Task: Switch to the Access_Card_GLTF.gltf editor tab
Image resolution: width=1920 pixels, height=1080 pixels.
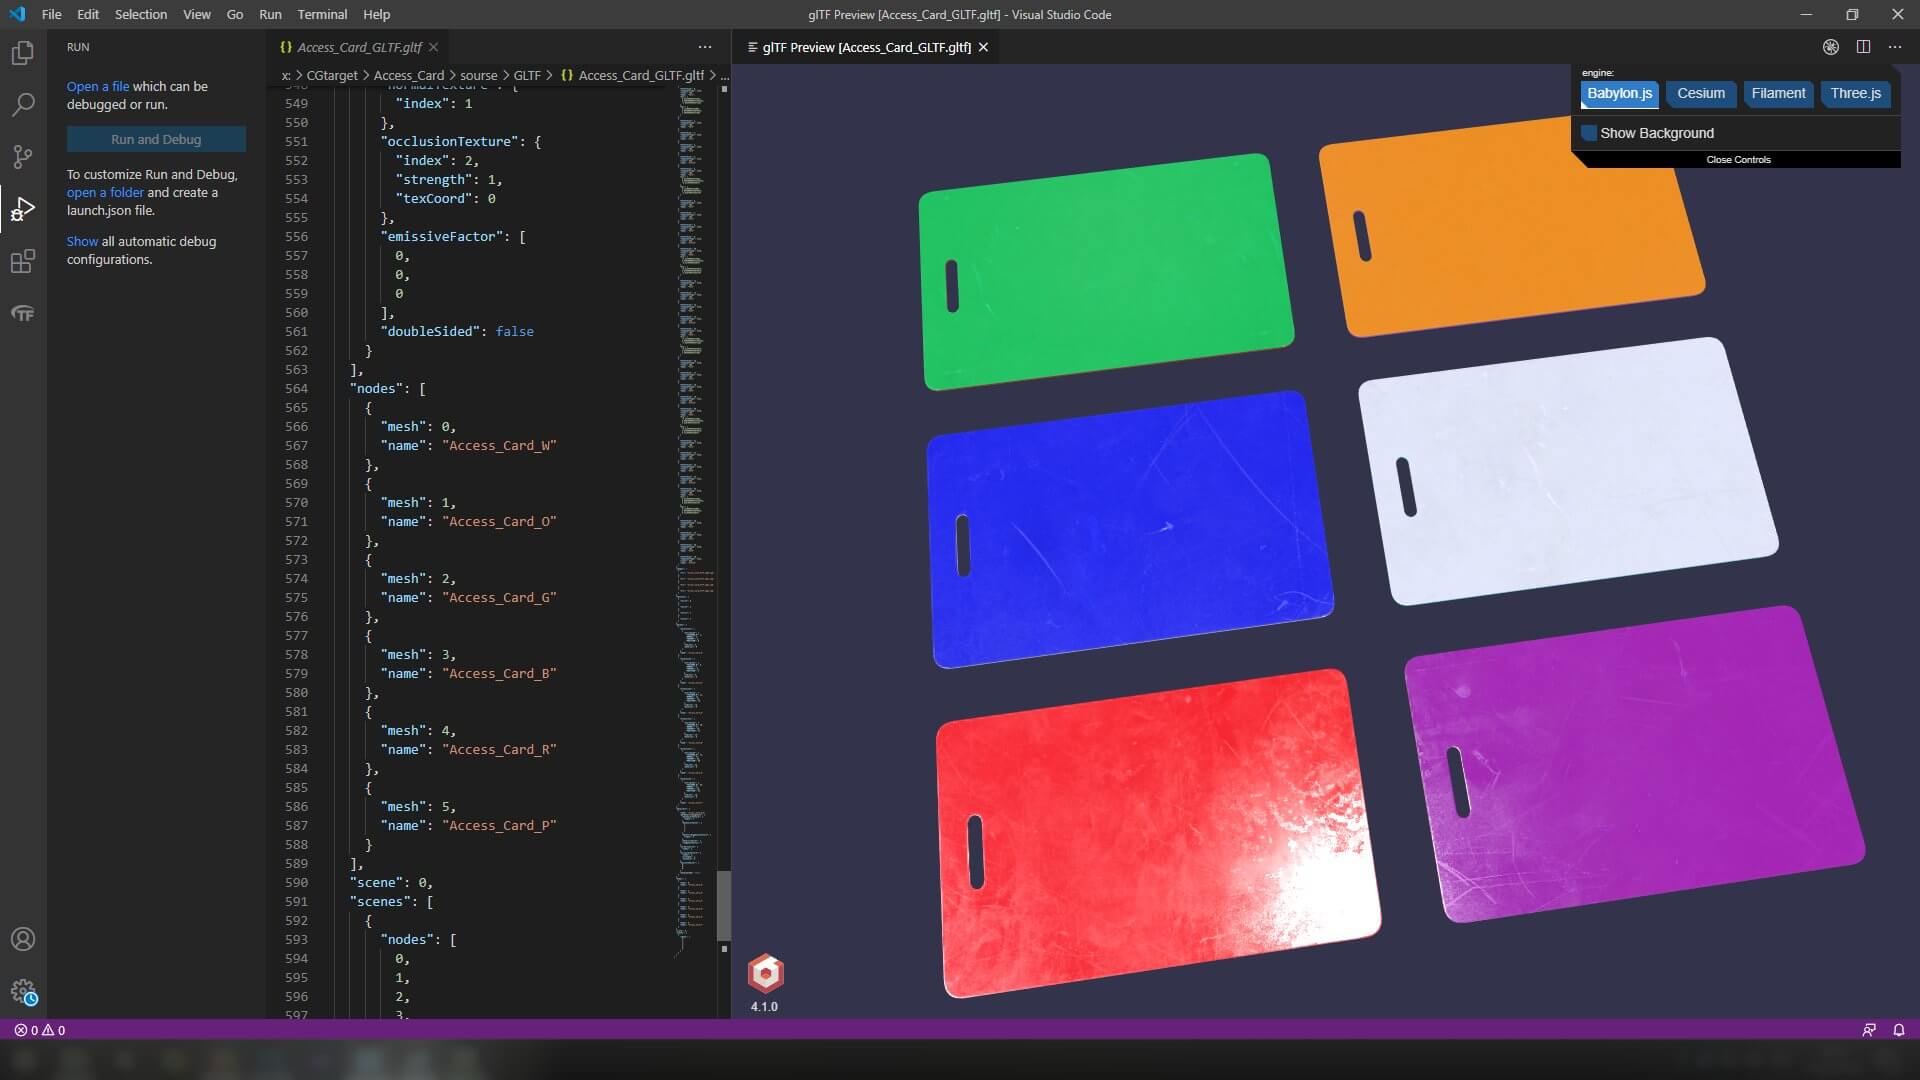Action: (359, 47)
